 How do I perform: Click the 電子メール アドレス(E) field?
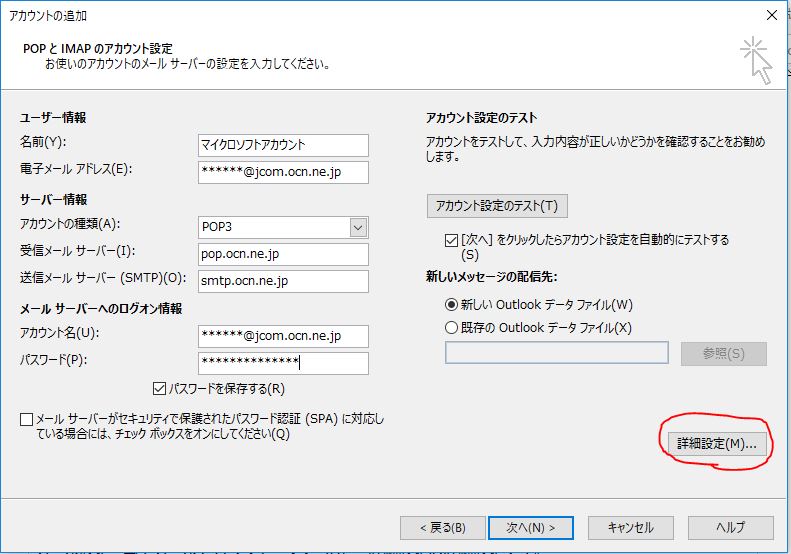[x=283, y=173]
